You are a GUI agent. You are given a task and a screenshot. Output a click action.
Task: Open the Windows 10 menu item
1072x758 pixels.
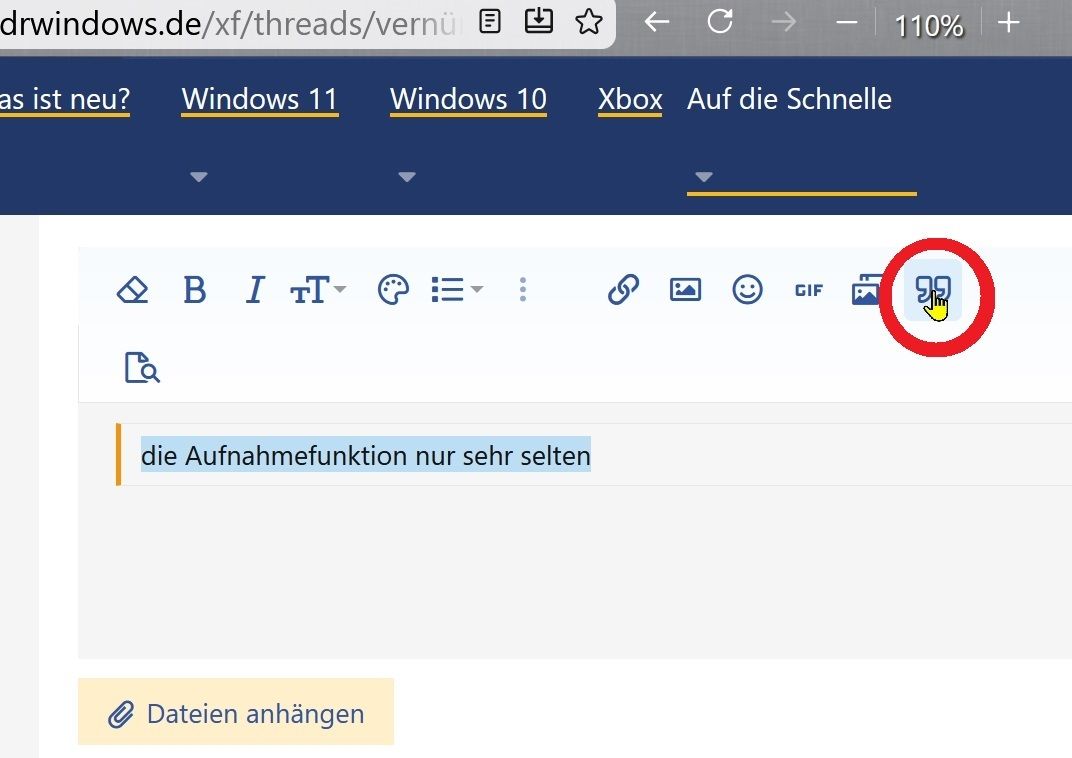(468, 100)
